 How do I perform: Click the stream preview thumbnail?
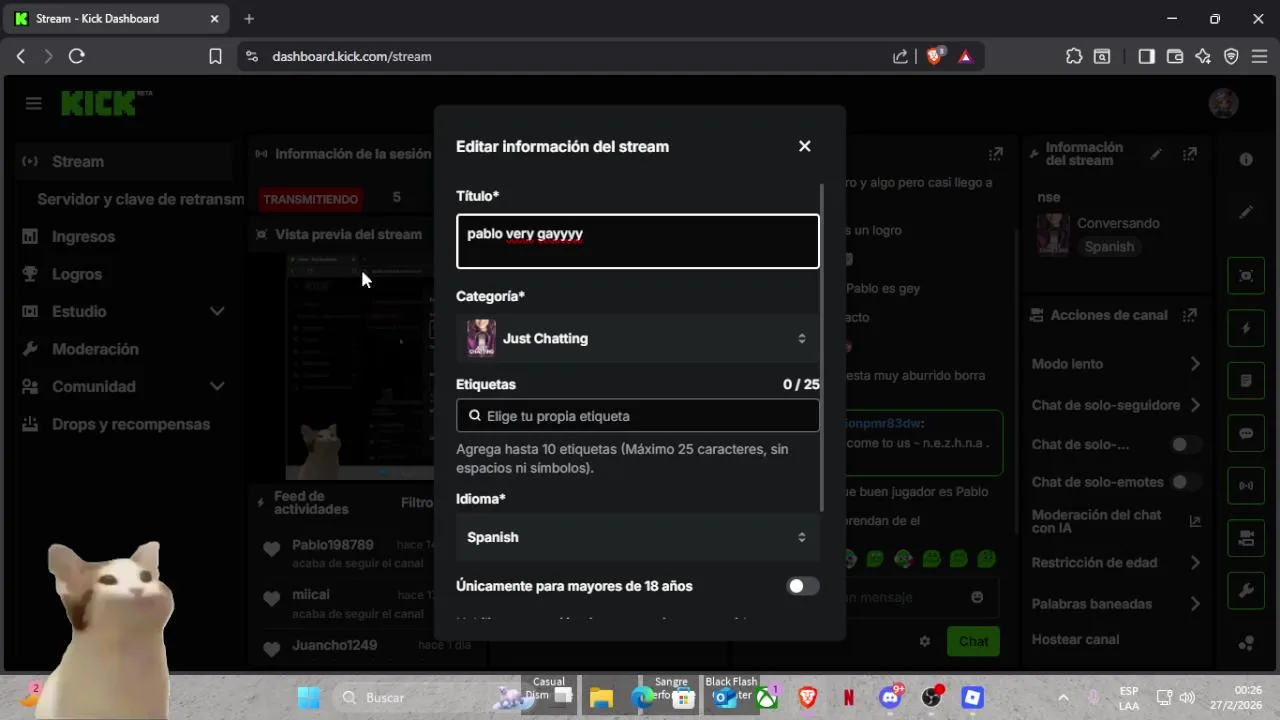(360, 367)
